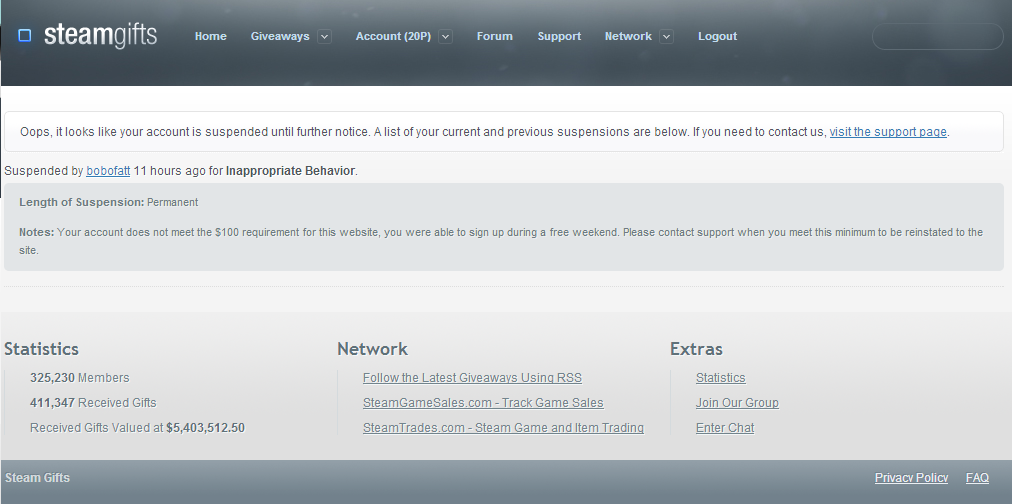Visit SteamTrades.com trading link
1012x504 pixels.
pos(503,428)
